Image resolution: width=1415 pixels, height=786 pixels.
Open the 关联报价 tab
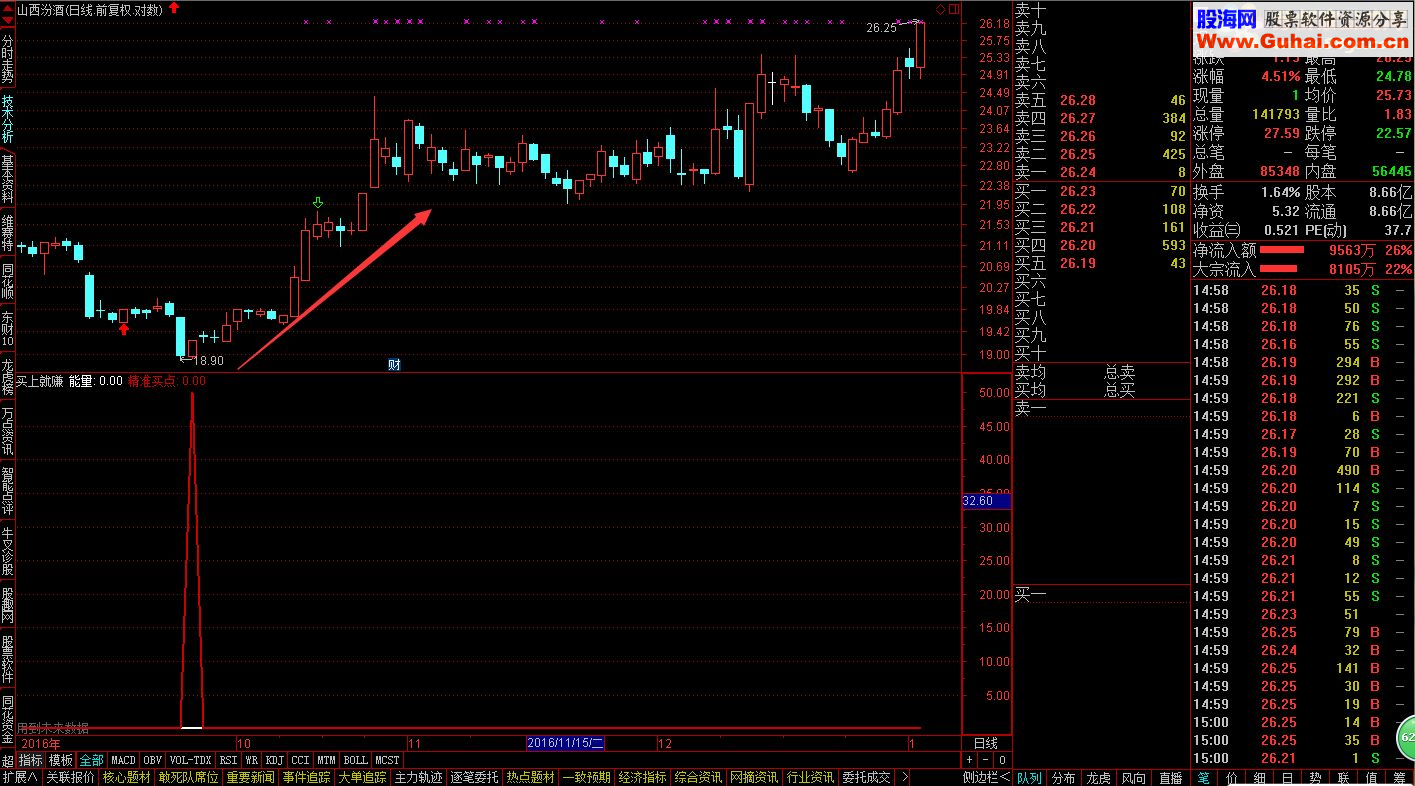coord(70,778)
